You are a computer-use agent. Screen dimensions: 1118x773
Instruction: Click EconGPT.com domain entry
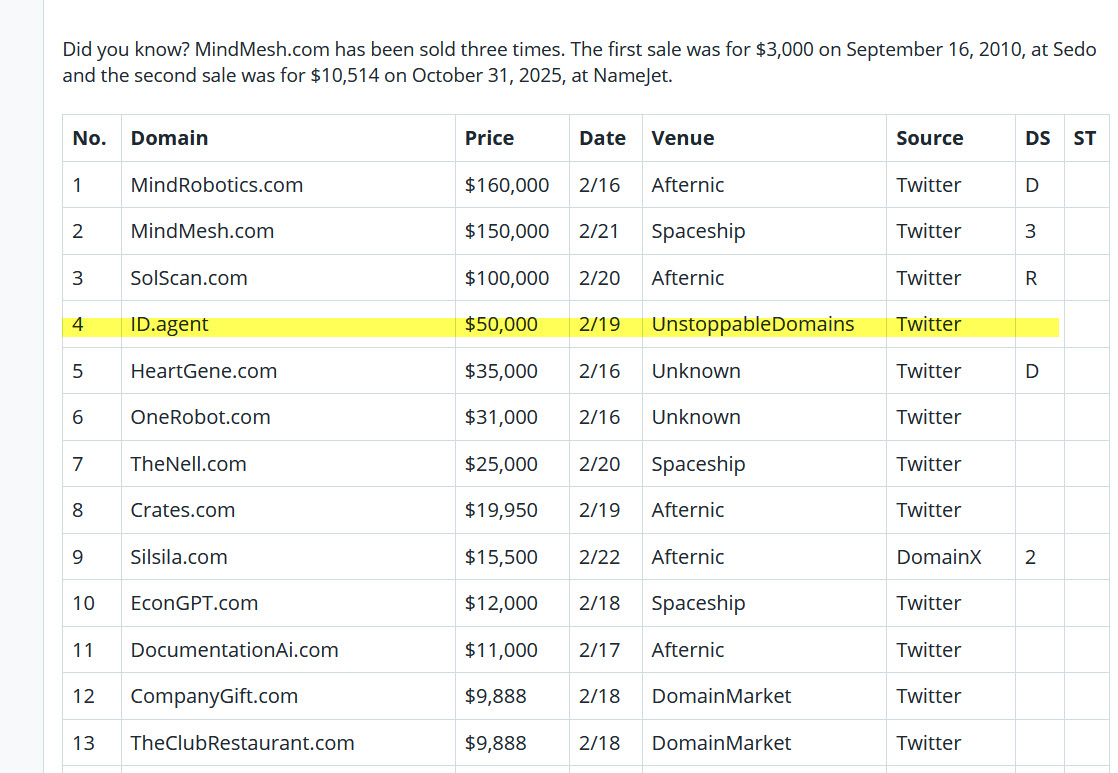(194, 603)
